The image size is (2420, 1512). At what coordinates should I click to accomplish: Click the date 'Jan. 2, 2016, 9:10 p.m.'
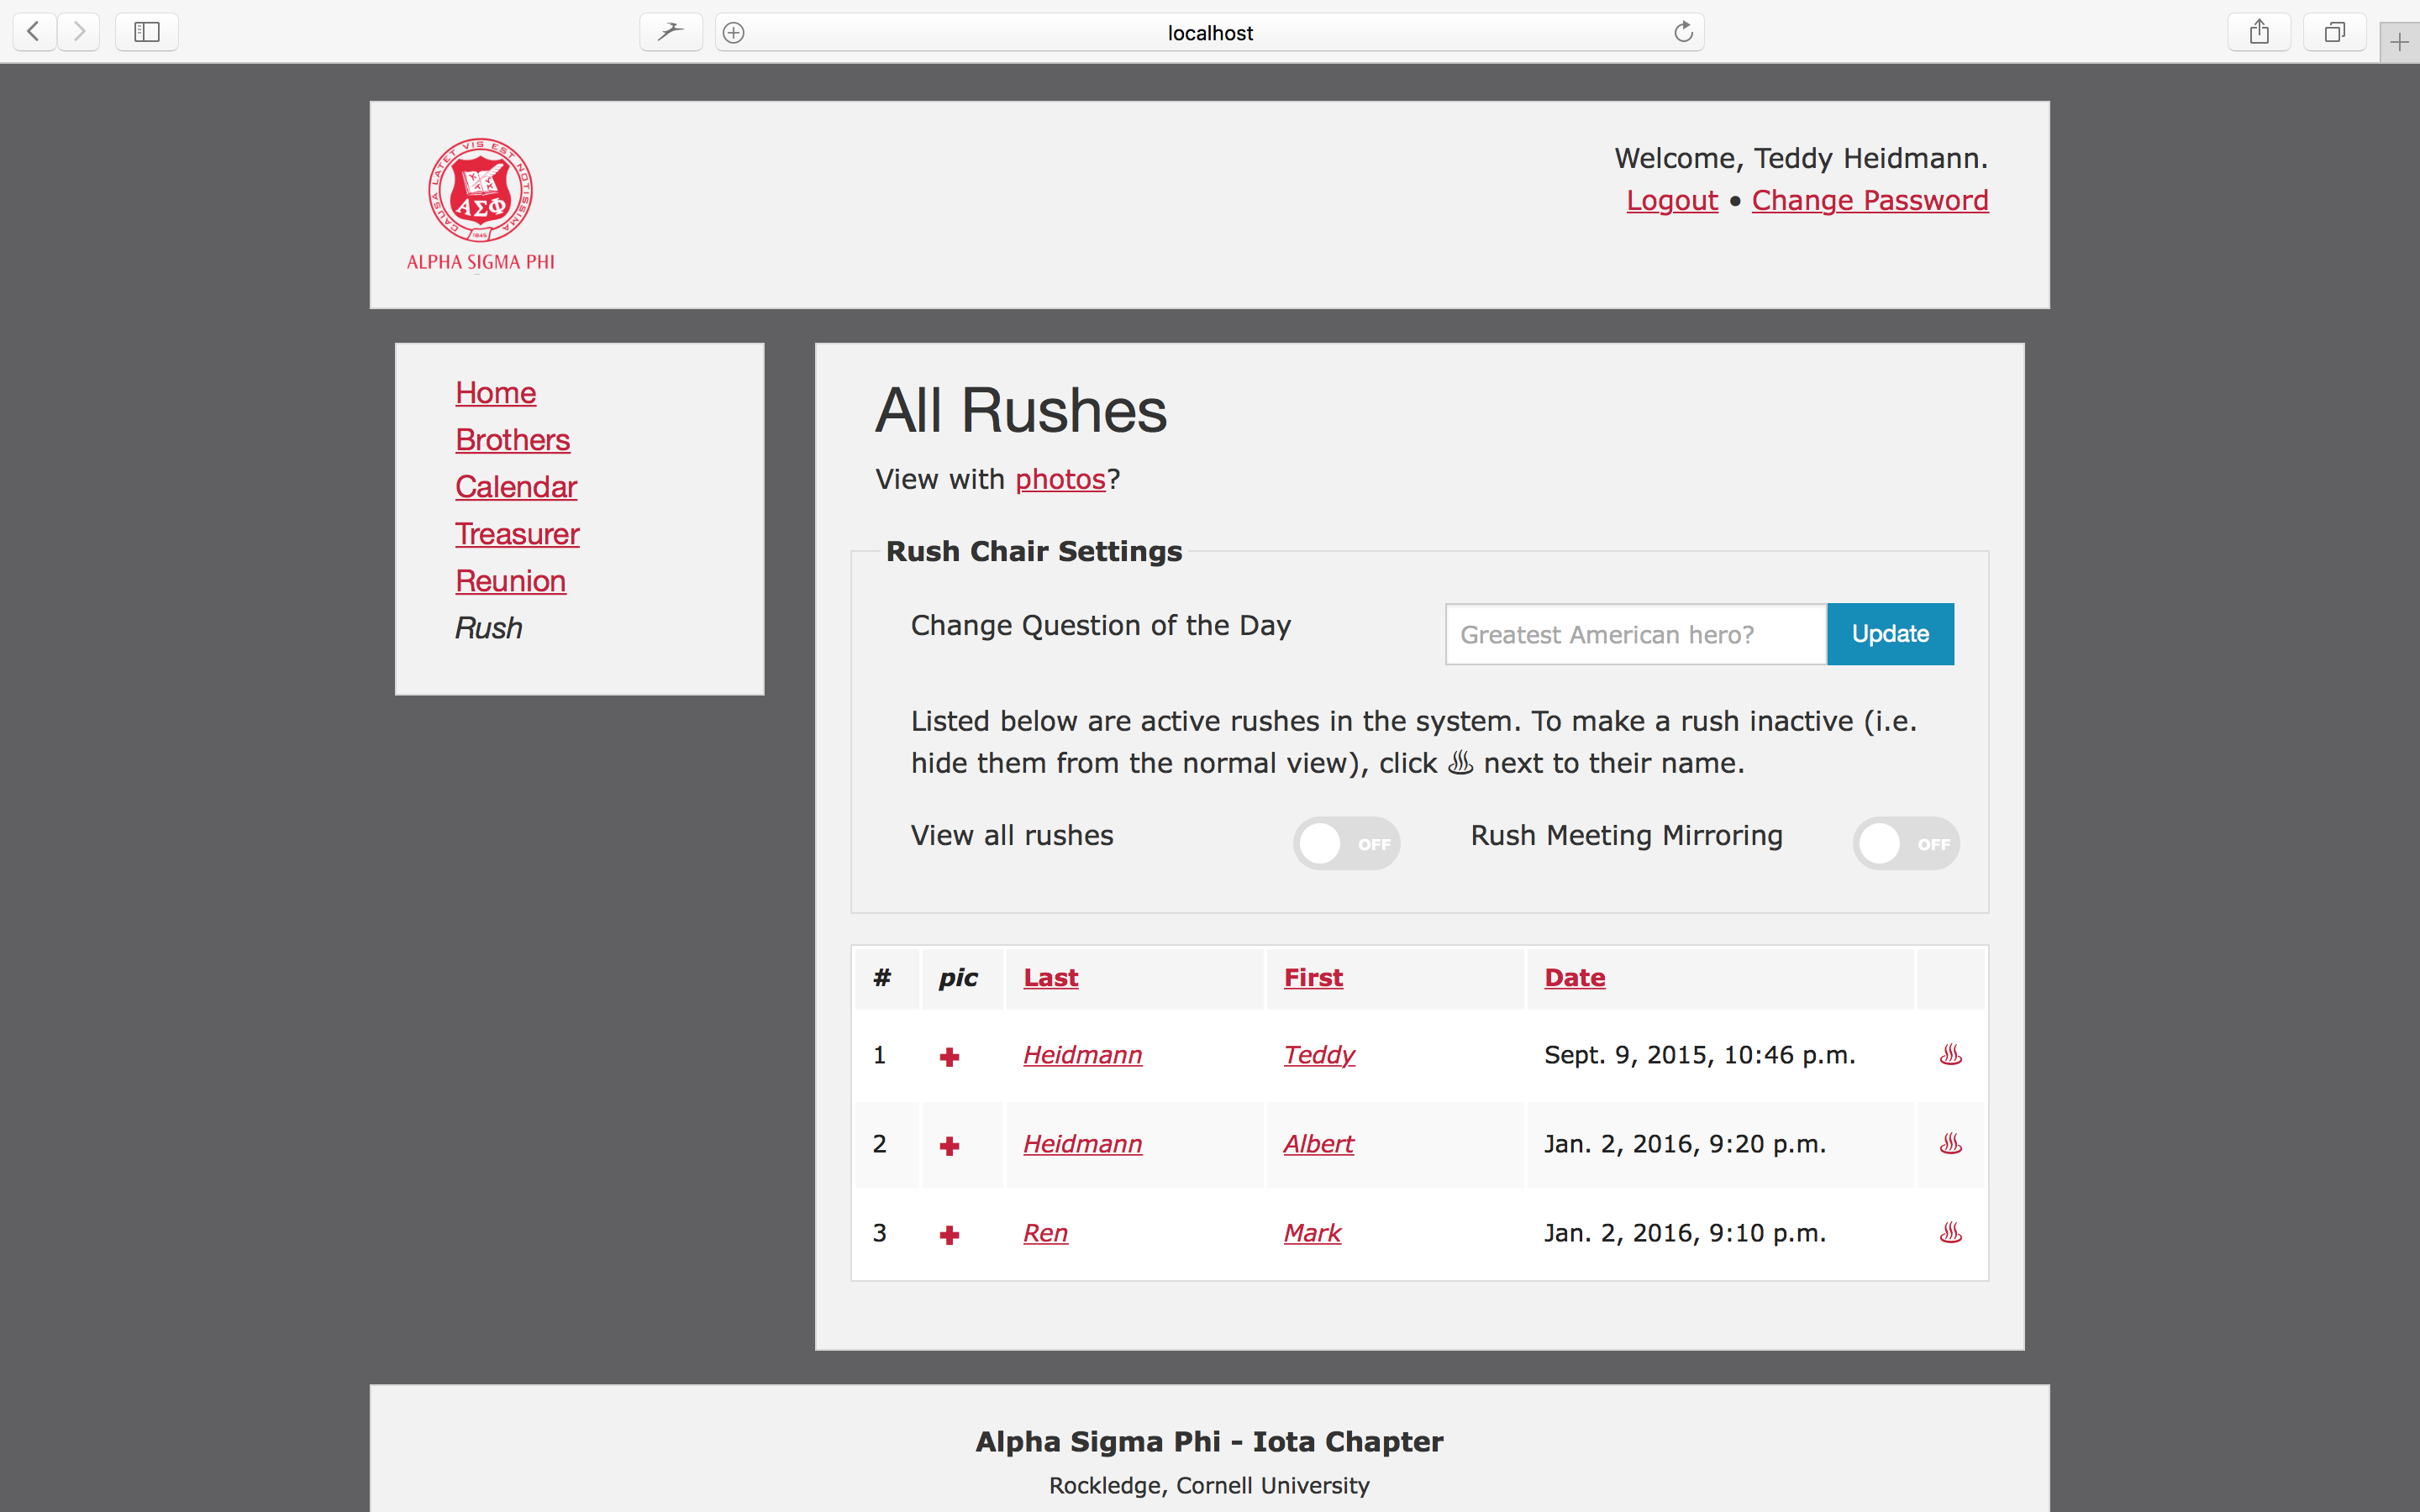(x=1685, y=1233)
